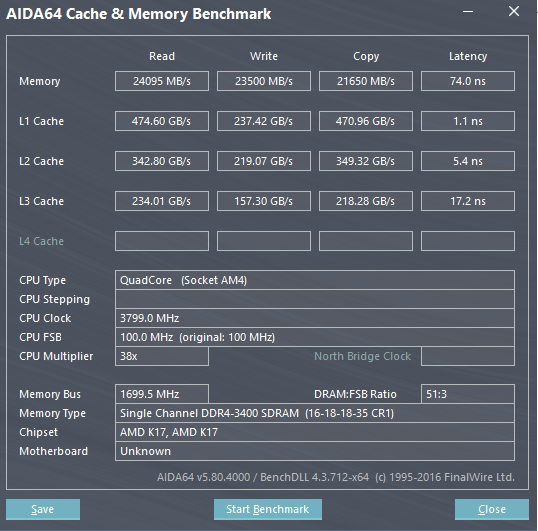Click the Memory Write 23500 MB/s field

click(x=264, y=81)
